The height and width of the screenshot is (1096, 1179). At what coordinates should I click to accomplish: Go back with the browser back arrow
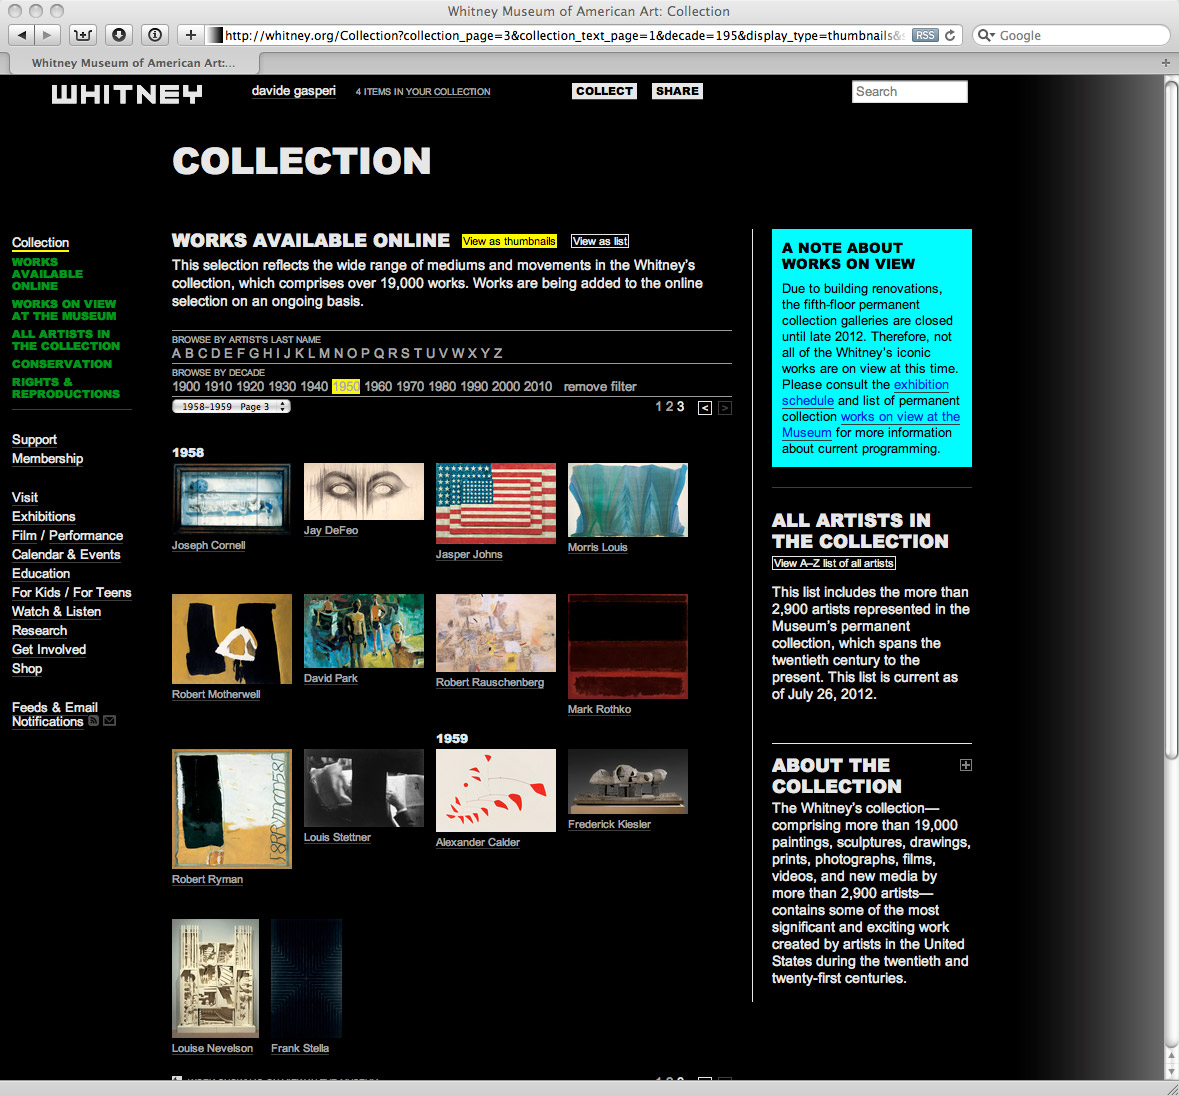click(x=21, y=35)
